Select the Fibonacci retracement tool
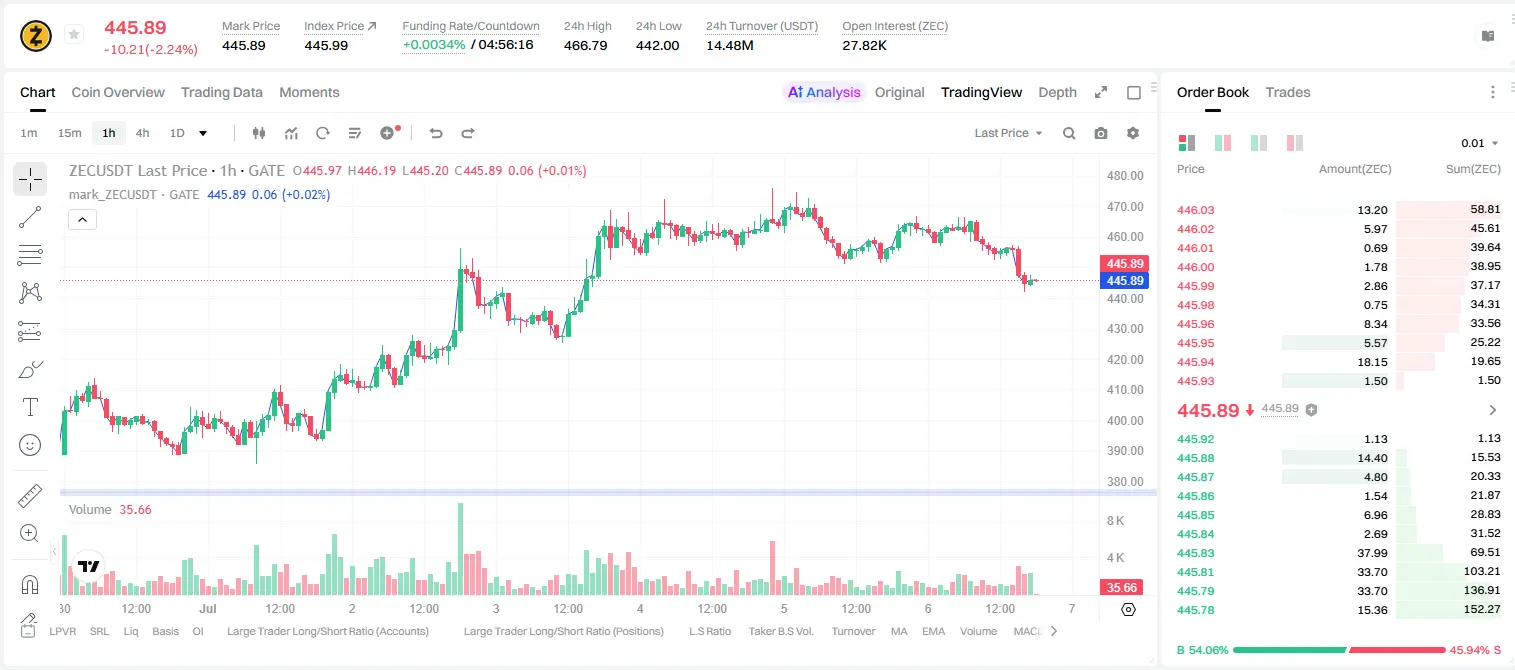Image resolution: width=1515 pixels, height=670 pixels. [30, 255]
